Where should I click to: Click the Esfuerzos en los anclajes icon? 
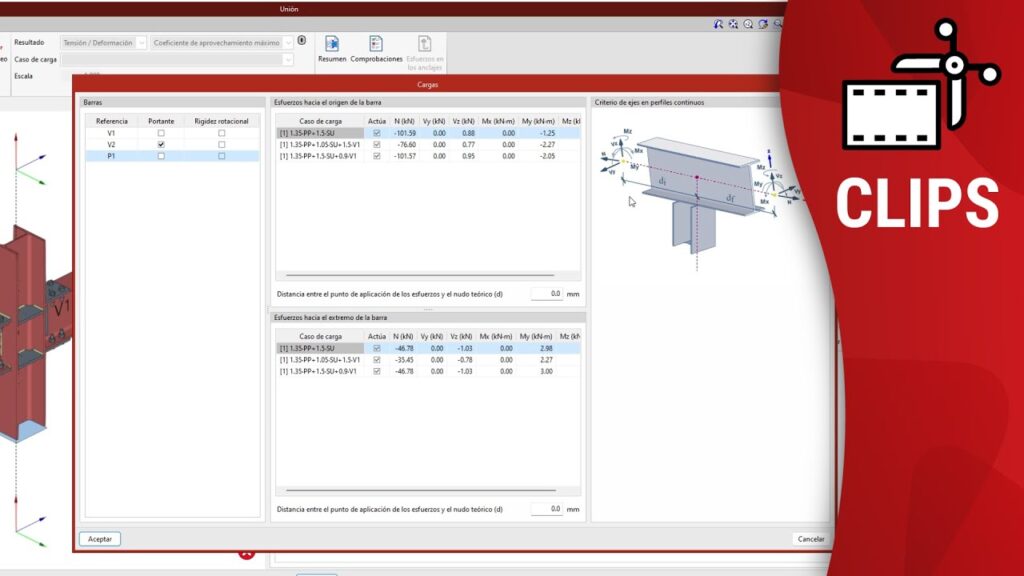tap(425, 44)
